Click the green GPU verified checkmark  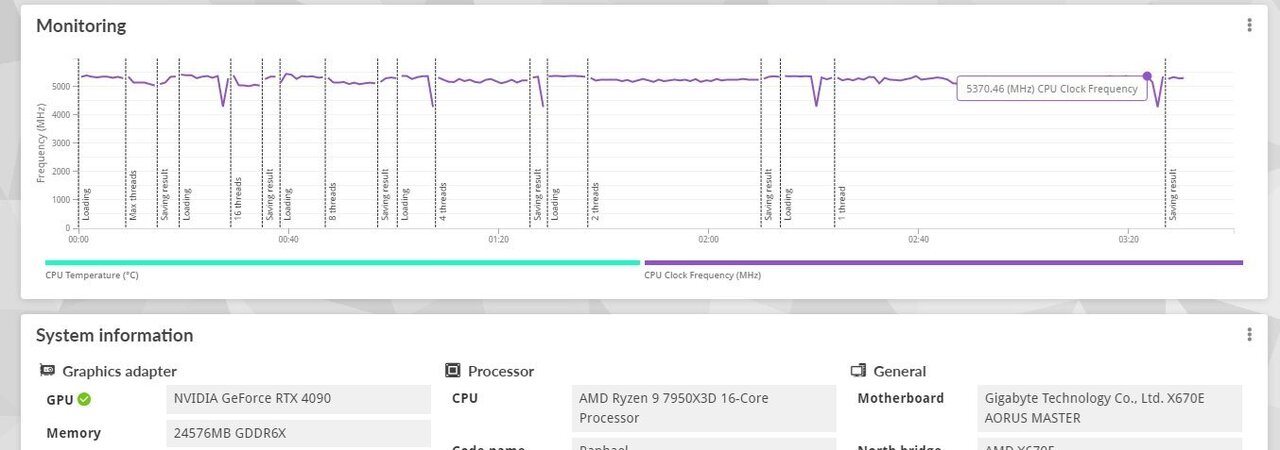(x=84, y=399)
